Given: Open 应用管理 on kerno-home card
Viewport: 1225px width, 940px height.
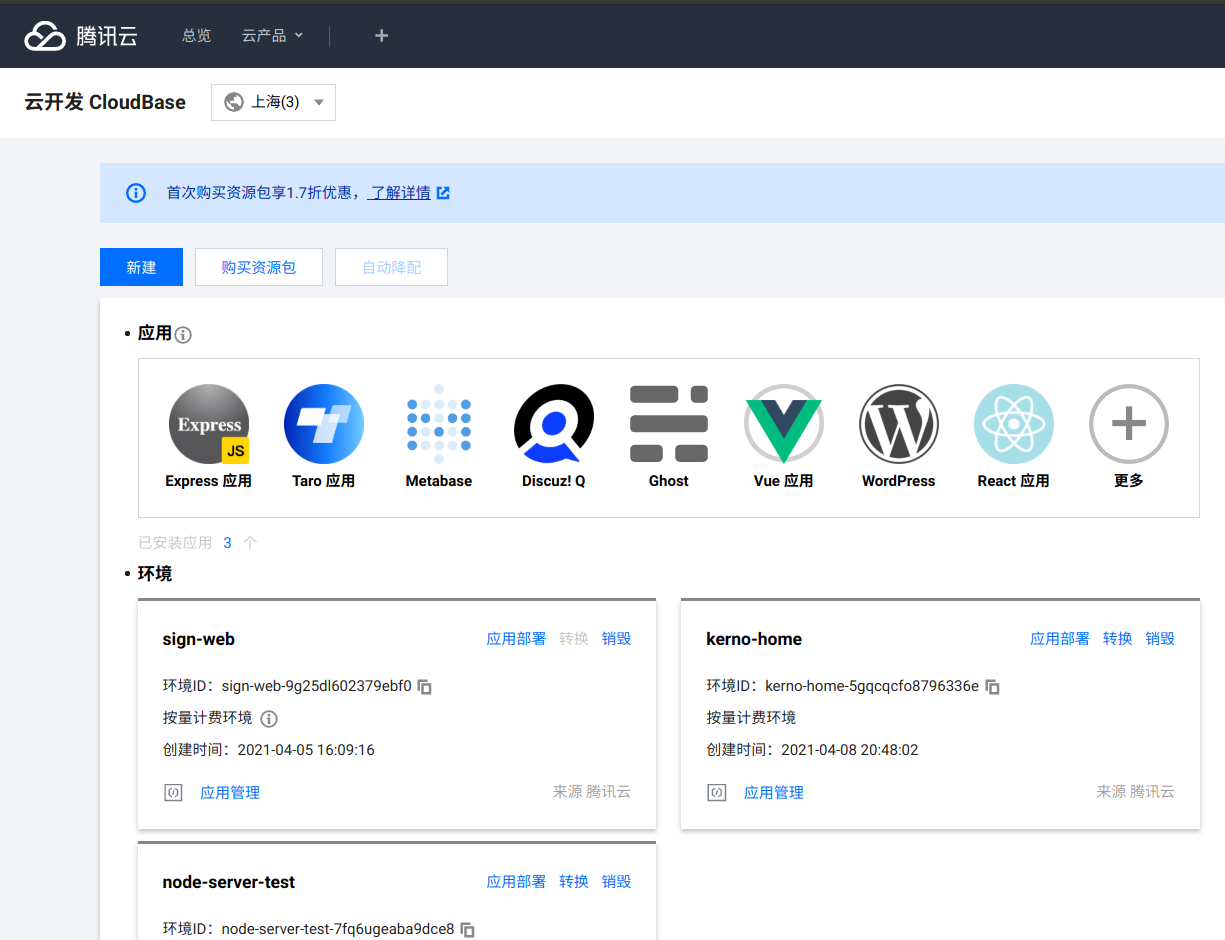Looking at the screenshot, I should click(x=774, y=793).
